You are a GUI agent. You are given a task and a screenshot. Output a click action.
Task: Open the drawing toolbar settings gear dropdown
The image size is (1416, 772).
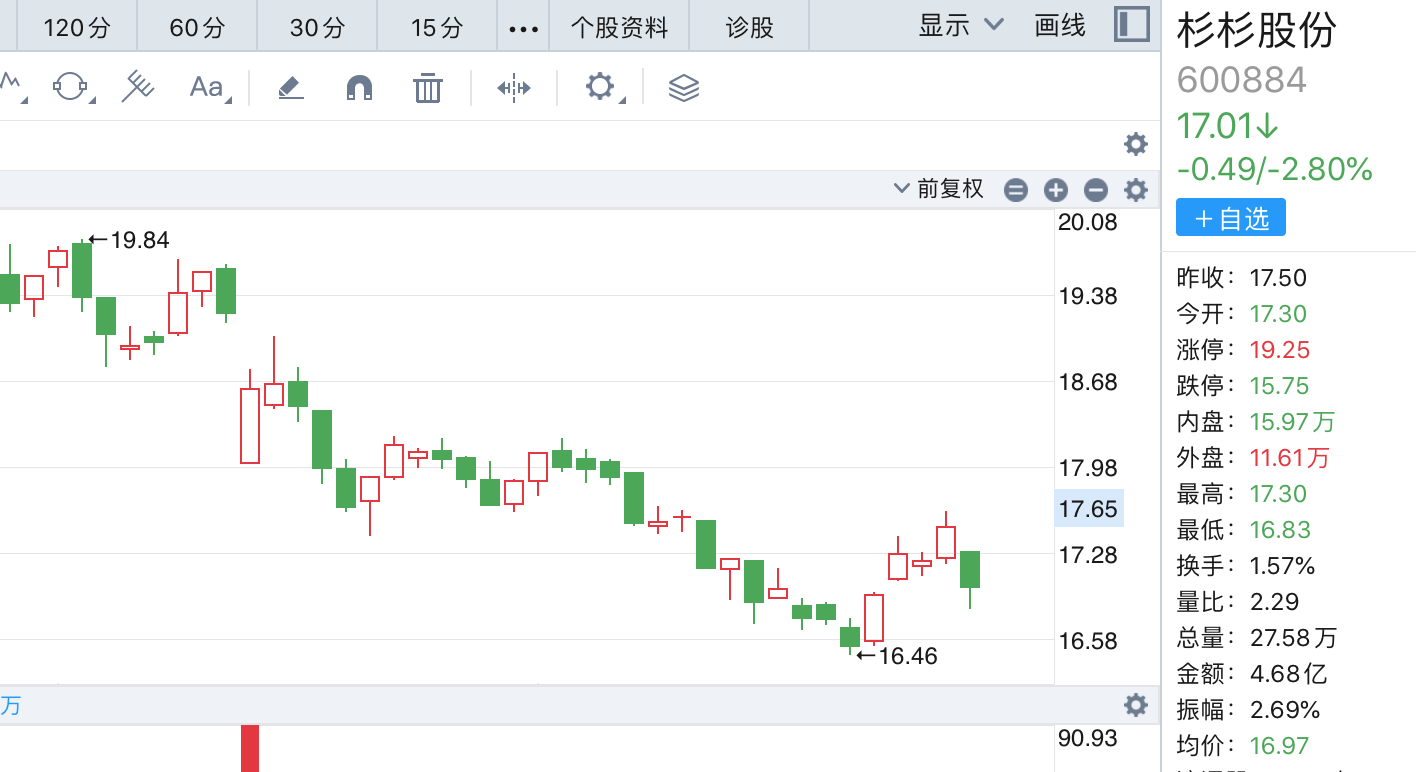point(601,88)
